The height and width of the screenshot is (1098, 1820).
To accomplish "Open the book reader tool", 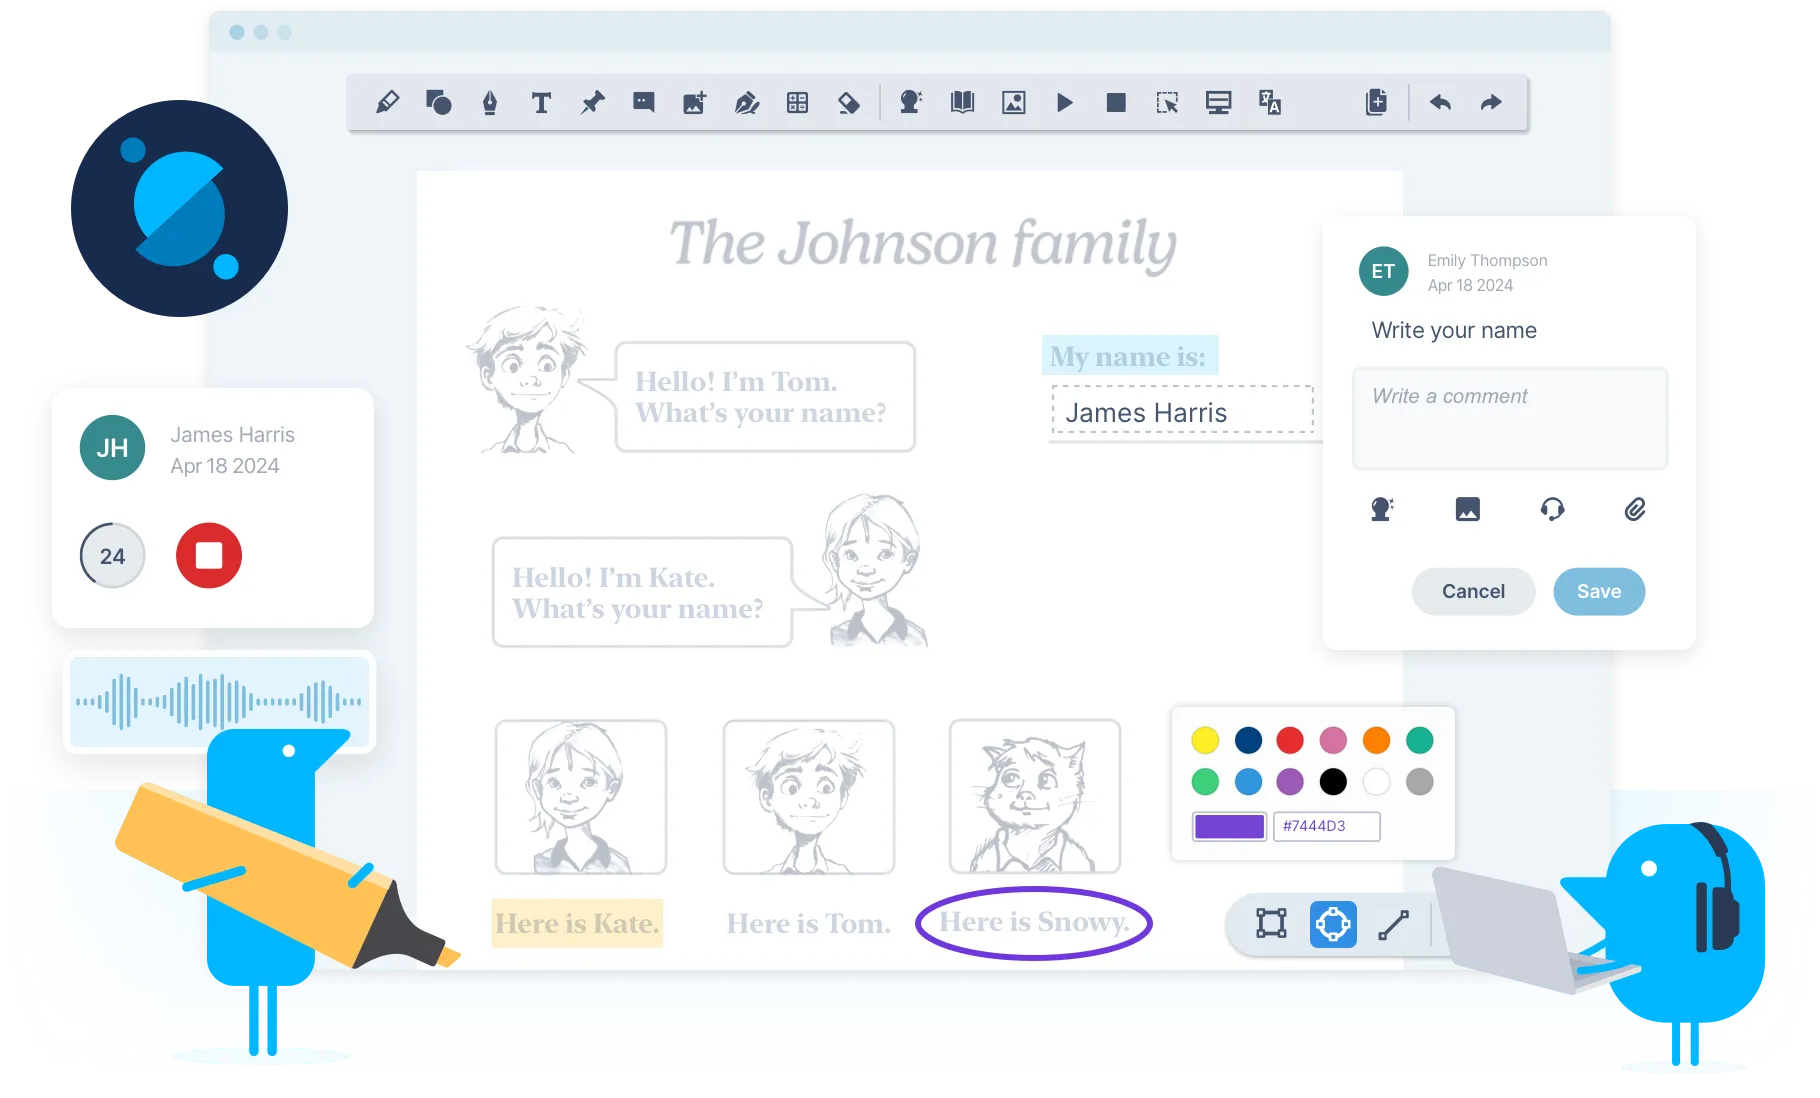I will coord(963,102).
